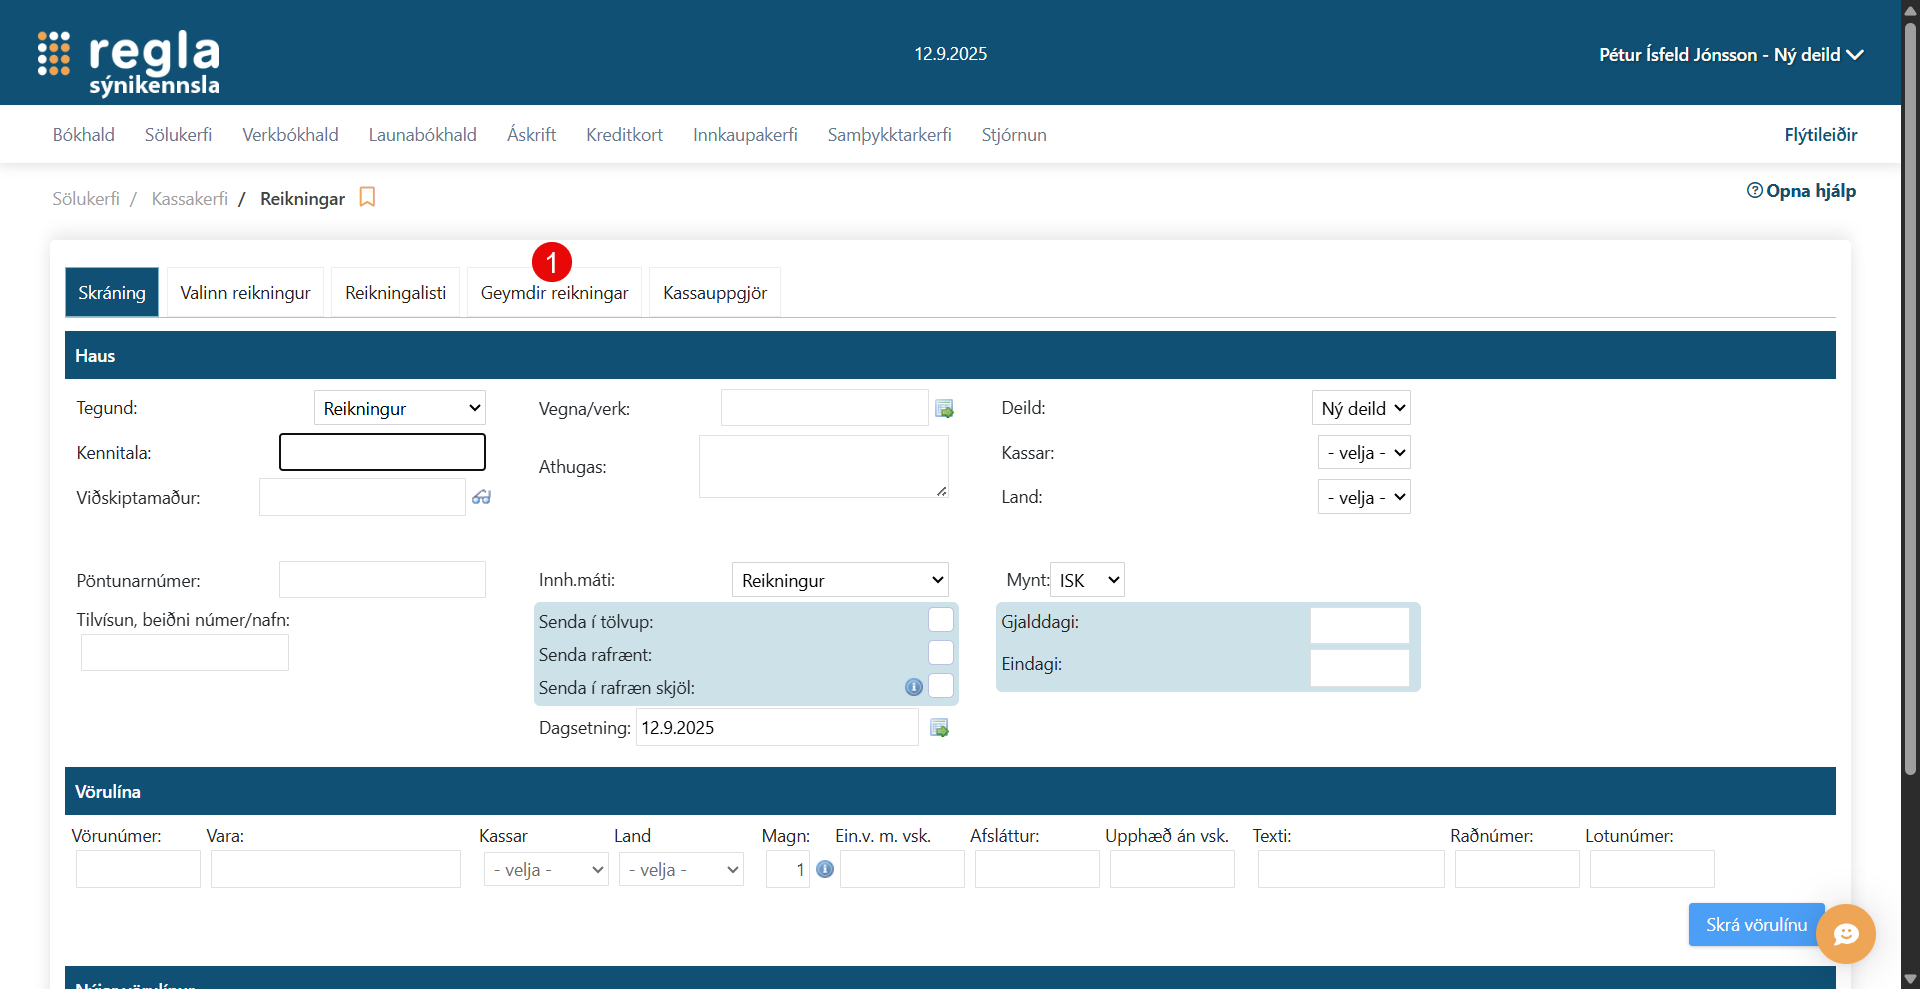
Task: Click the Opna hjálp link
Action: 1801,191
